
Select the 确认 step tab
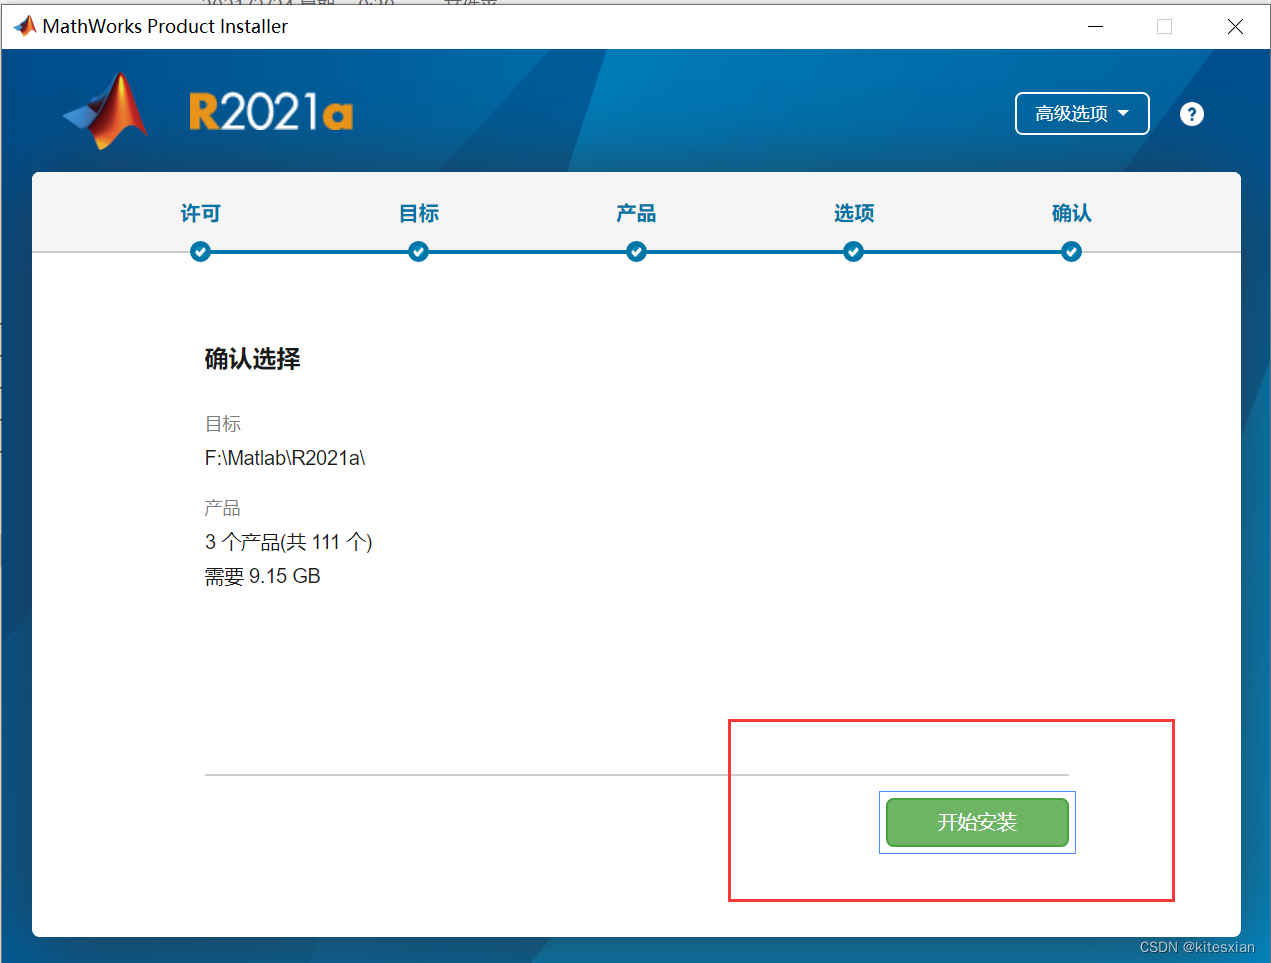click(x=1071, y=213)
